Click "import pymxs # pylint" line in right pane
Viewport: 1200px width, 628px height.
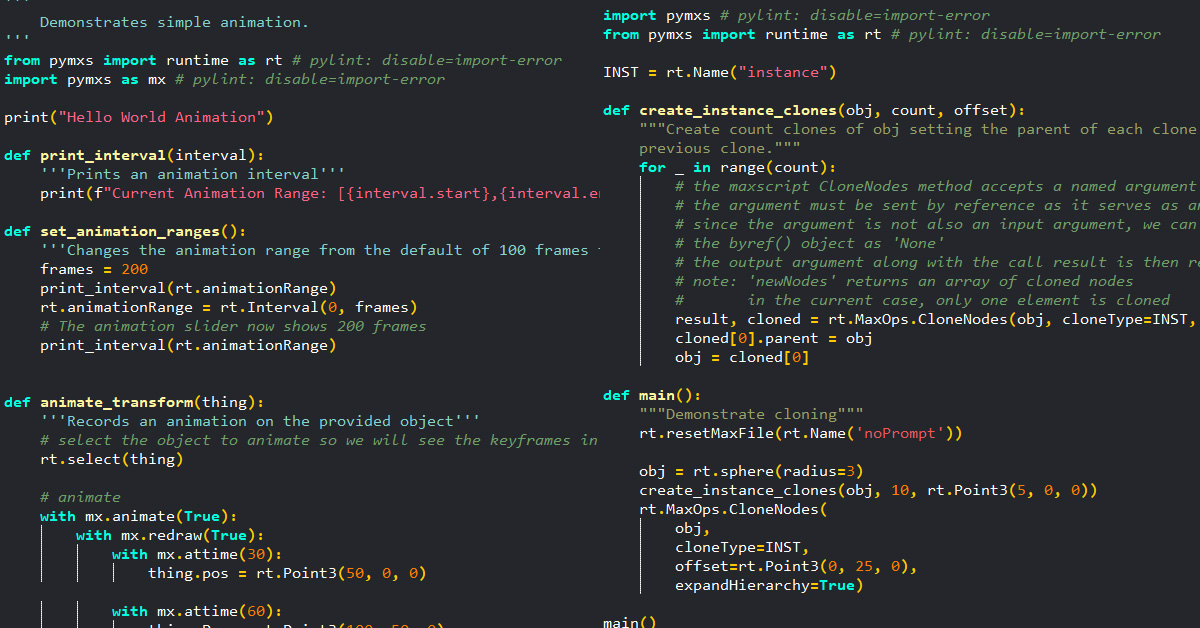[x=796, y=15]
